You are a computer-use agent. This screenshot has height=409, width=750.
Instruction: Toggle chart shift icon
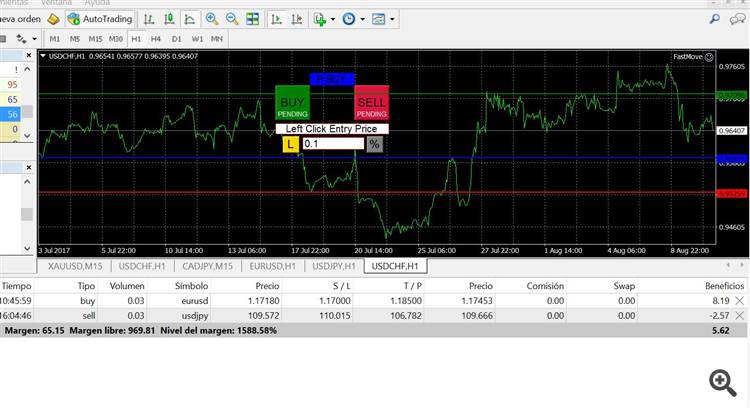(x=297, y=19)
